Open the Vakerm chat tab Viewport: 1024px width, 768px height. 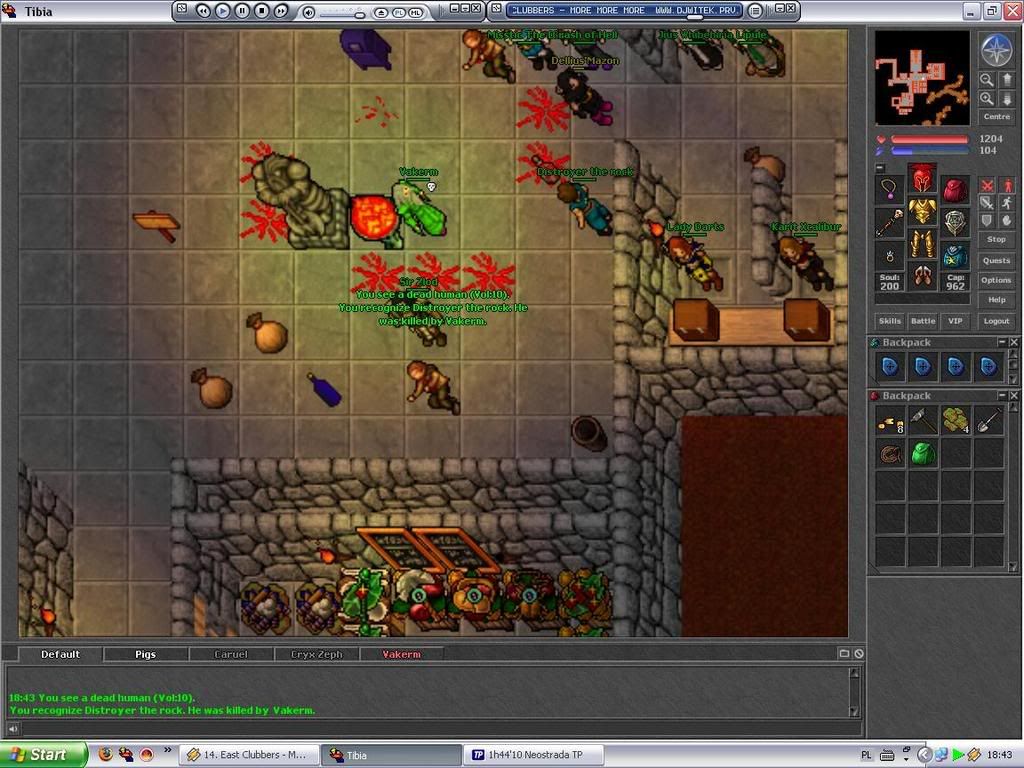coord(402,654)
